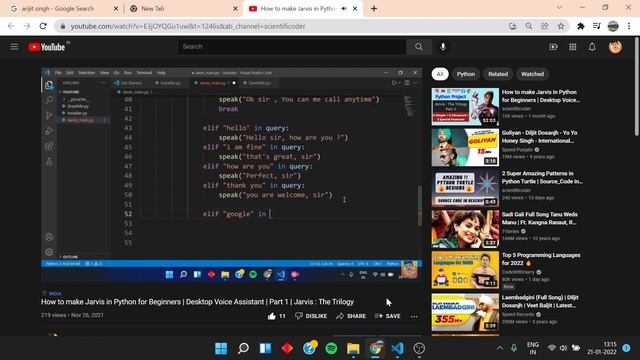Screen dimensions: 640x360
Task: Open the notifications bell
Action: [592, 47]
